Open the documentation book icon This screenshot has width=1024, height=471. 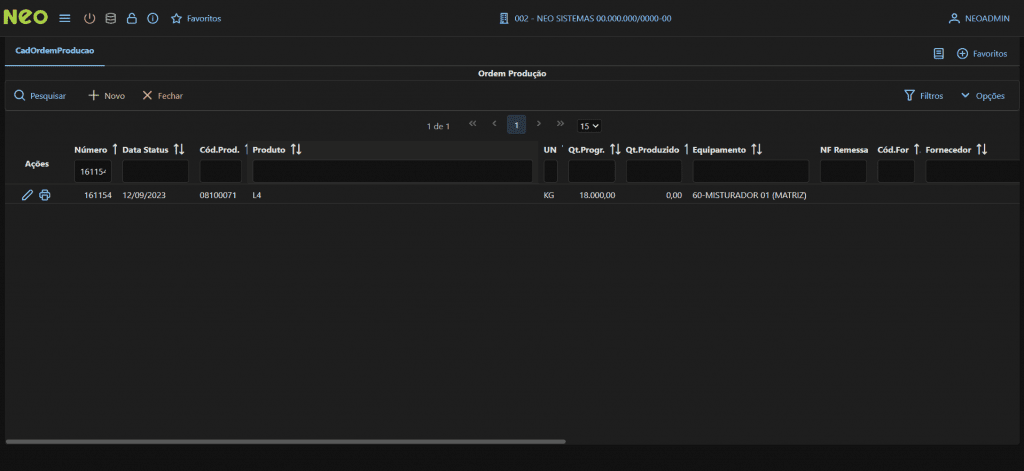click(x=938, y=53)
